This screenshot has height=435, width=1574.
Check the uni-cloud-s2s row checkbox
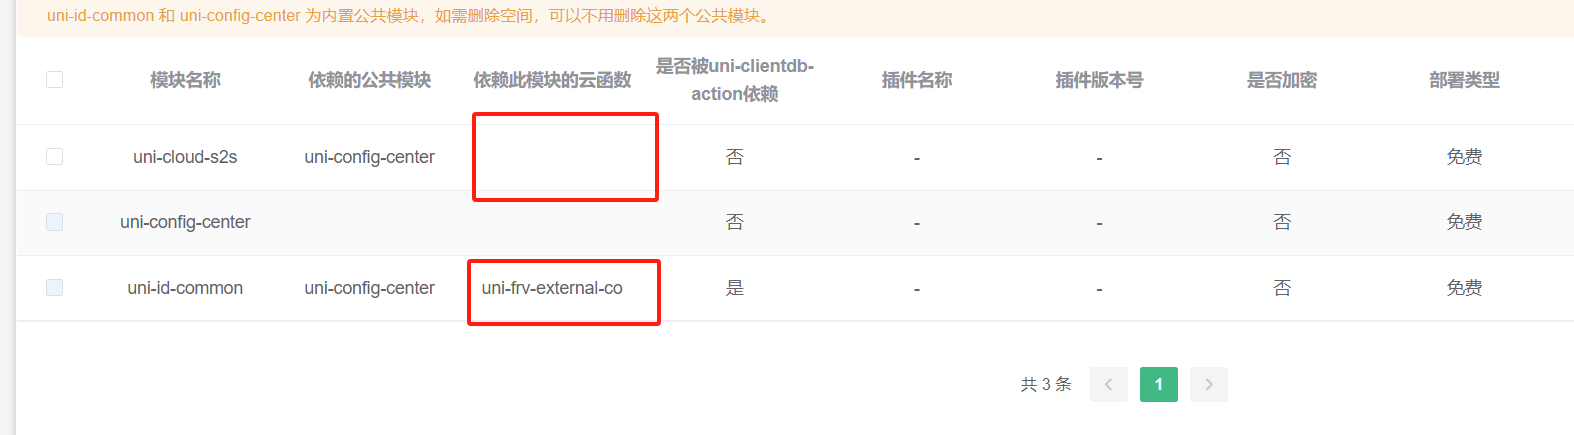coord(55,157)
